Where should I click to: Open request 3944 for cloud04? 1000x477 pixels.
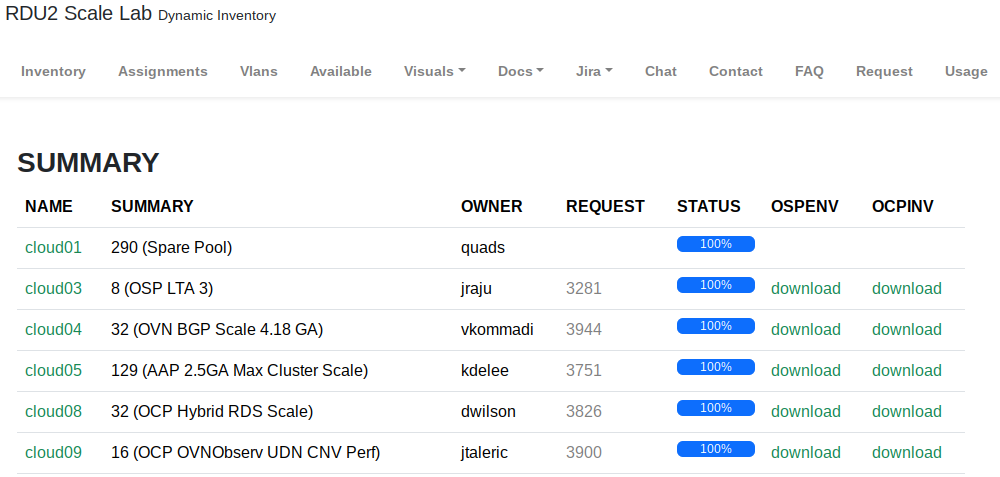584,329
